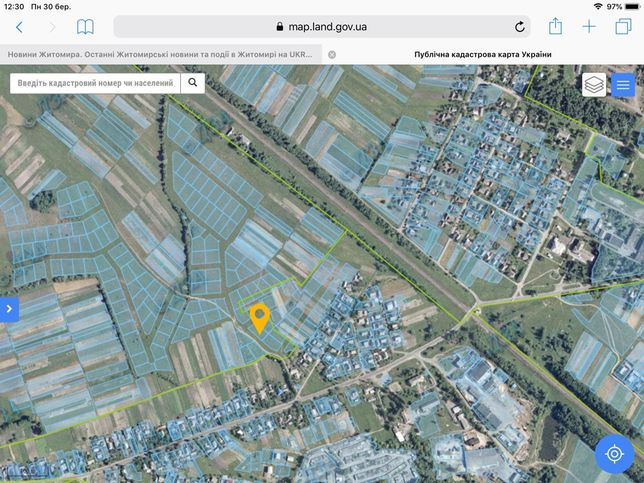Tap the battery indicator in status bar
The height and width of the screenshot is (483, 644).
(633, 7)
